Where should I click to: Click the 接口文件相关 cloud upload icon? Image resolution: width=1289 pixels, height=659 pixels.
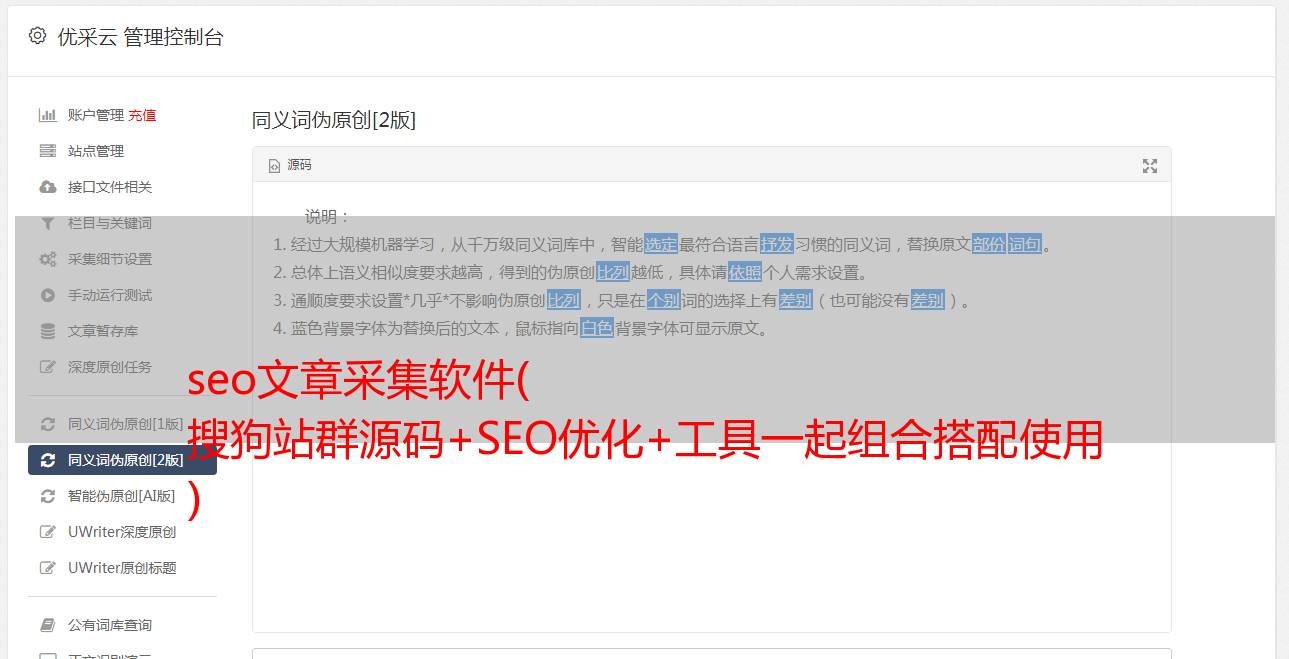47,187
